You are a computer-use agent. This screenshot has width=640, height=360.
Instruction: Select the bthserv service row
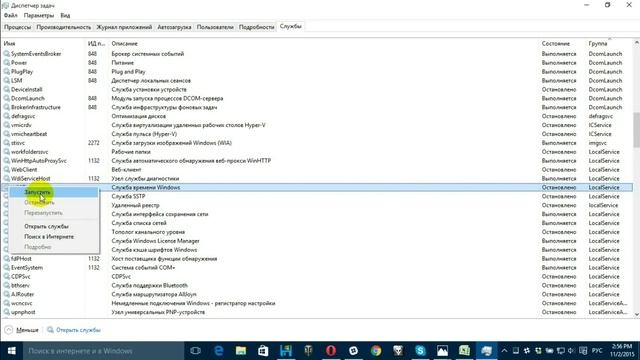pos(318,285)
